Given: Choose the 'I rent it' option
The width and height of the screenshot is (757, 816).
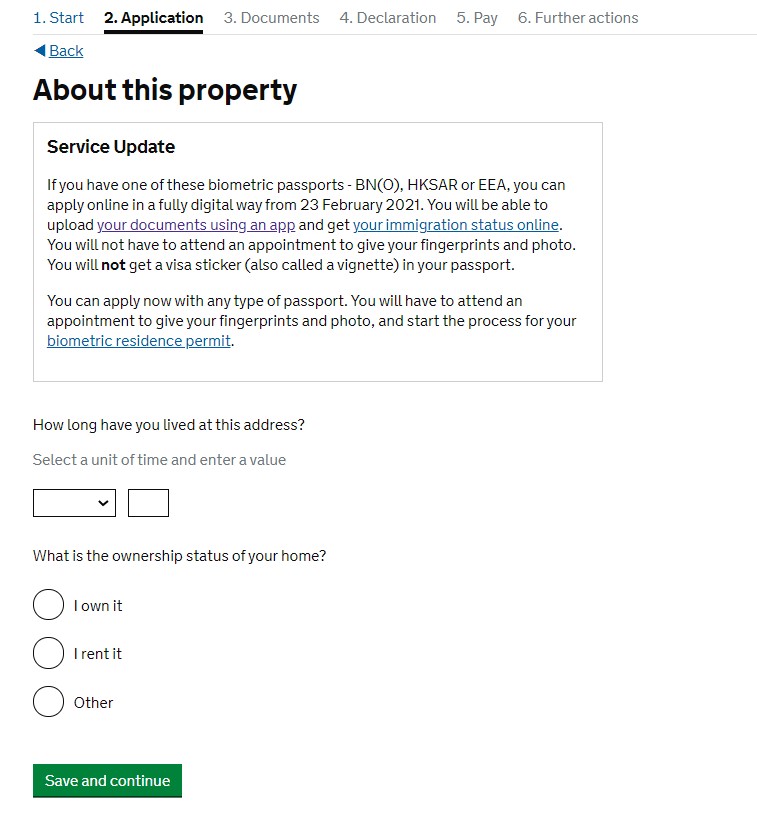Looking at the screenshot, I should 48,653.
